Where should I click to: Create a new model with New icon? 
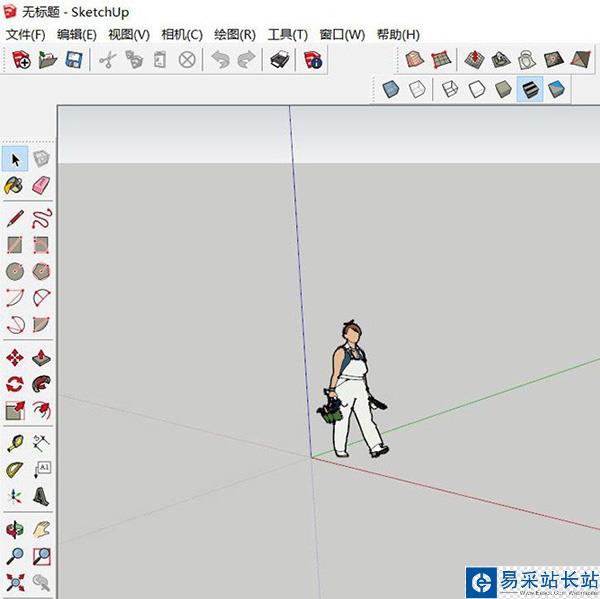21,60
